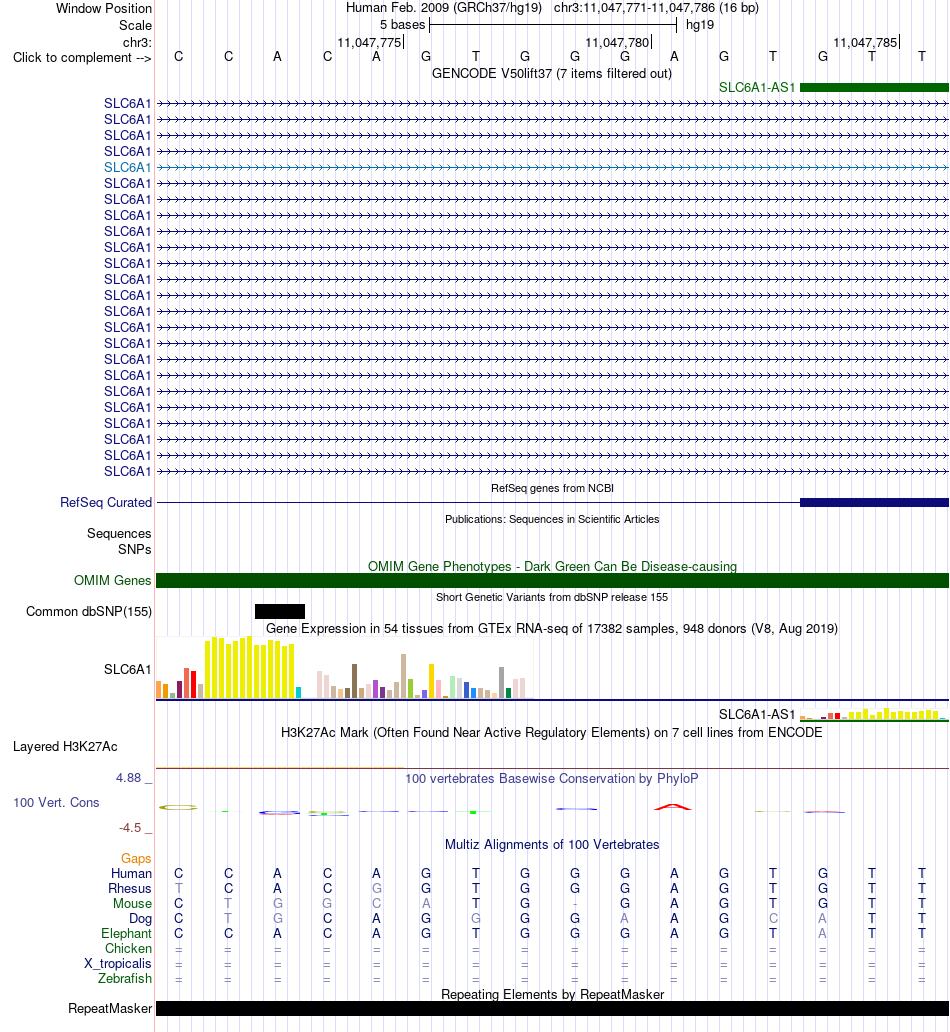Click the red PhyloP conservation peak
The height and width of the screenshot is (1032, 950).
click(x=673, y=807)
